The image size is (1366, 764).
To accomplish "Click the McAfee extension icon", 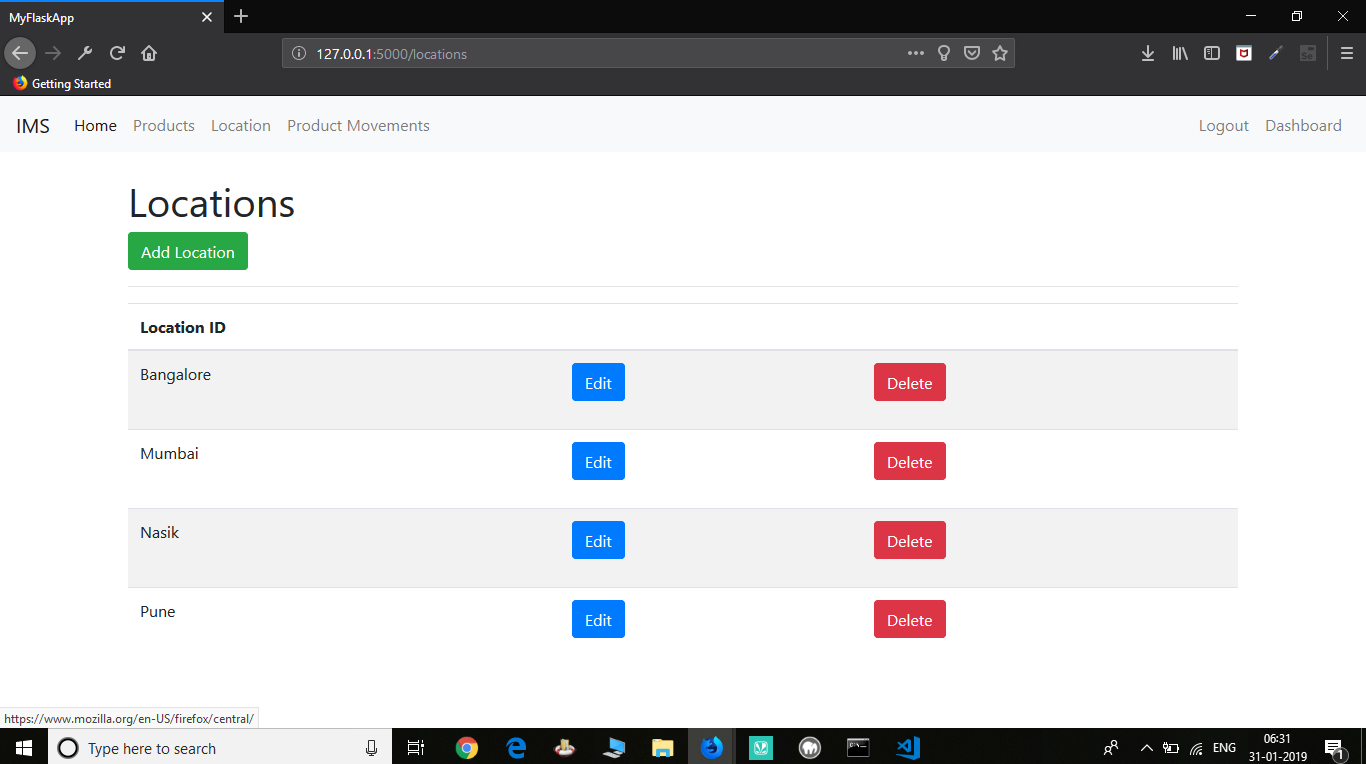I will tap(1243, 53).
